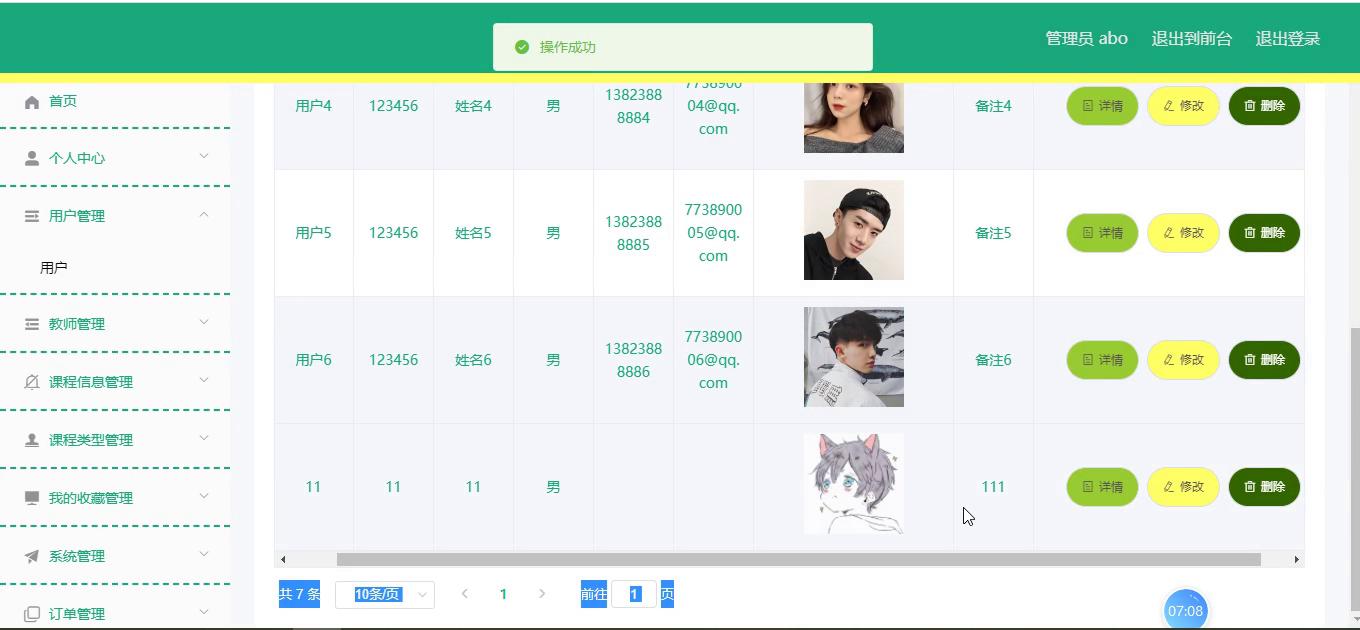Click 退出到前台 in the header
This screenshot has width=1360, height=630.
tap(1191, 39)
